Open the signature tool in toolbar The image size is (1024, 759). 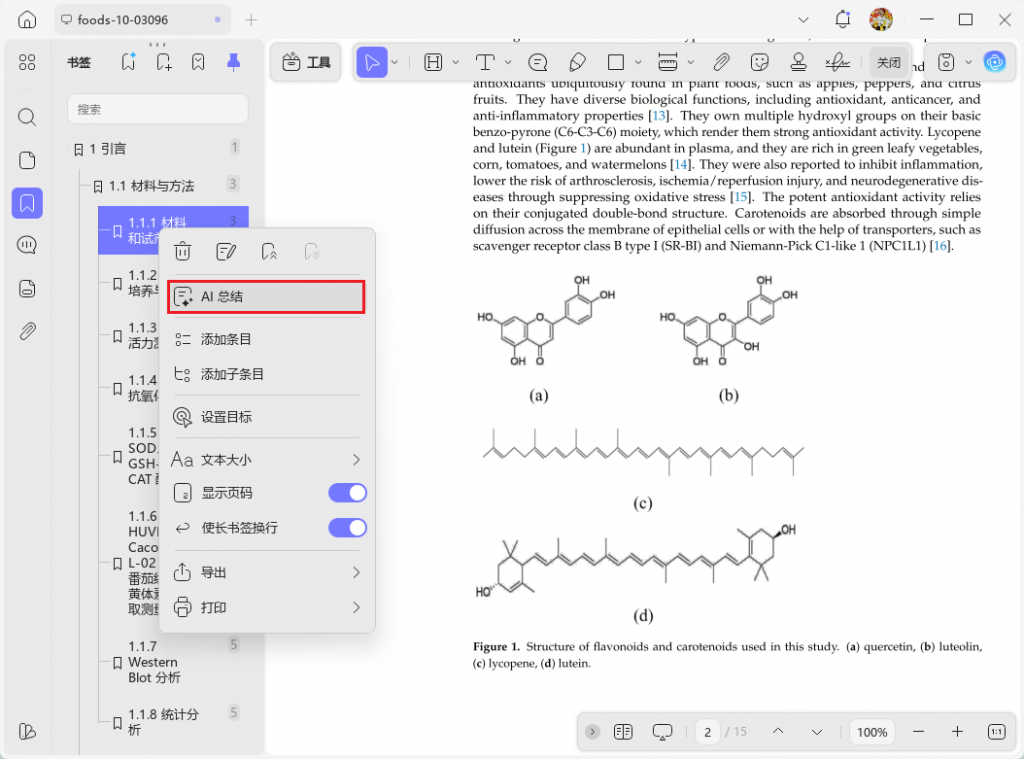click(837, 62)
